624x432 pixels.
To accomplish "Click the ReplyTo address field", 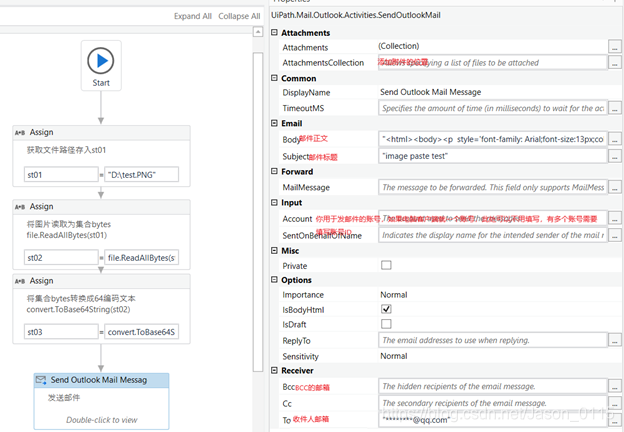I will [493, 340].
